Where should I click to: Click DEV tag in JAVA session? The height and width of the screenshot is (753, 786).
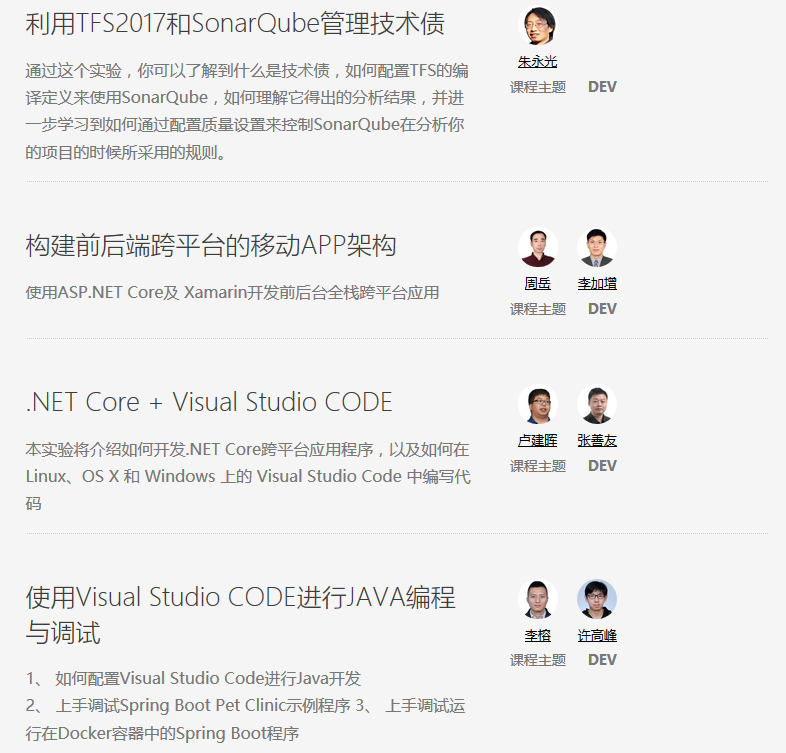pyautogui.click(x=602, y=660)
